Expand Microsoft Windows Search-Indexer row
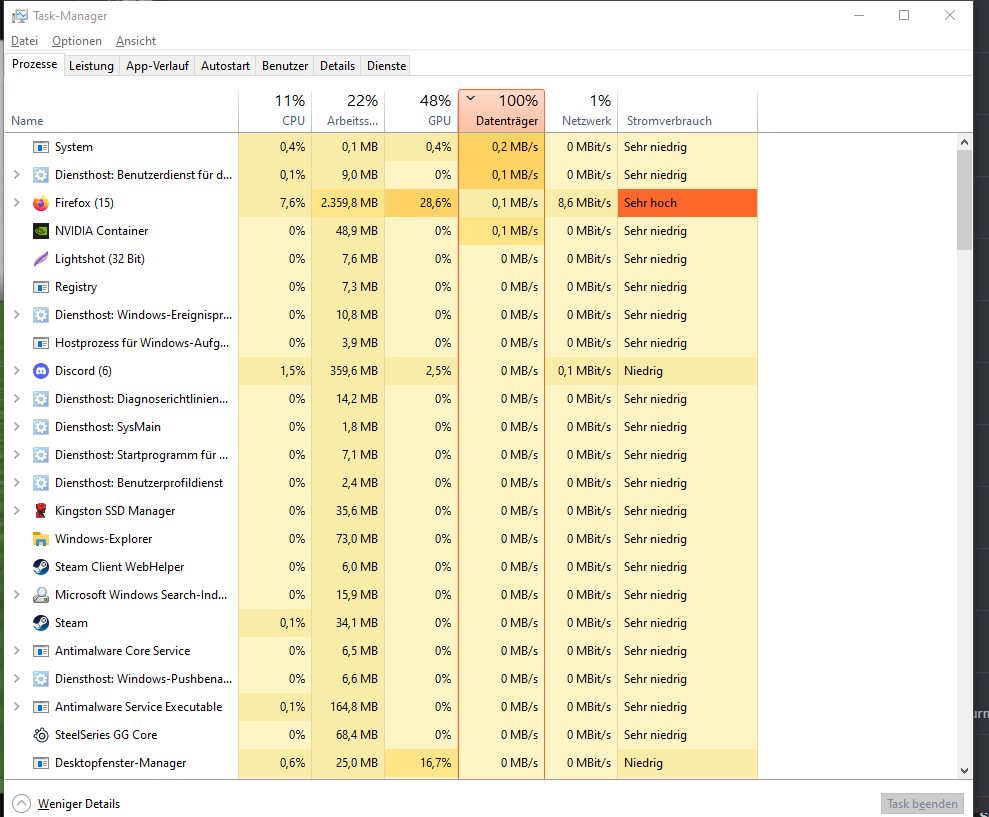The width and height of the screenshot is (989, 817). [17, 595]
